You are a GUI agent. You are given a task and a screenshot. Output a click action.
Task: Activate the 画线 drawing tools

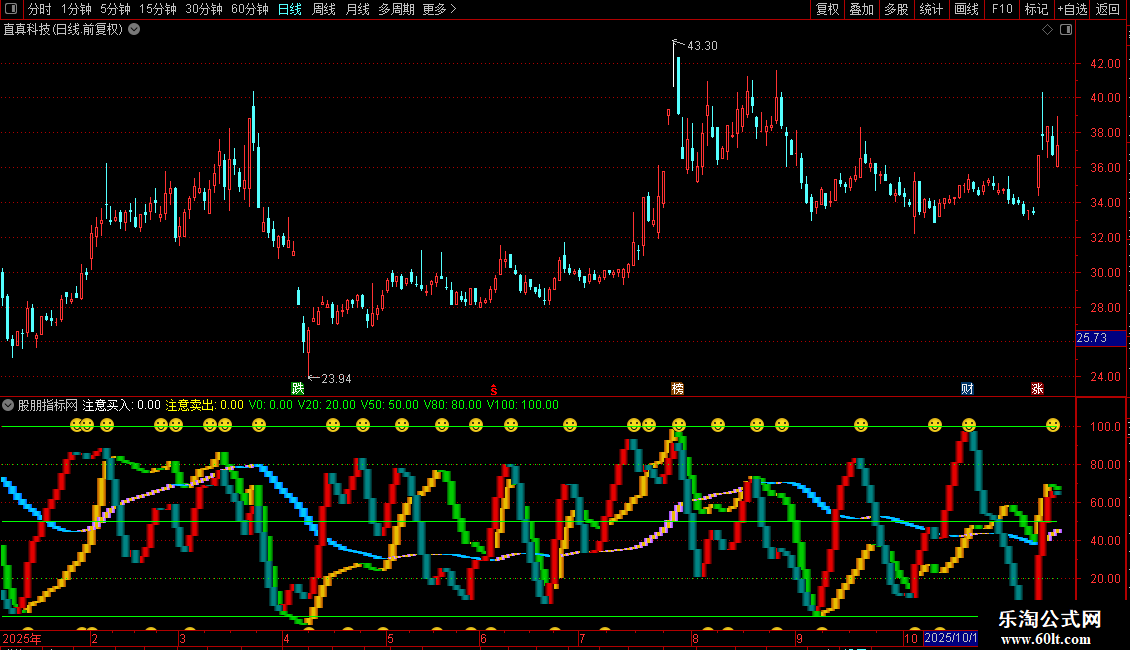coord(966,9)
